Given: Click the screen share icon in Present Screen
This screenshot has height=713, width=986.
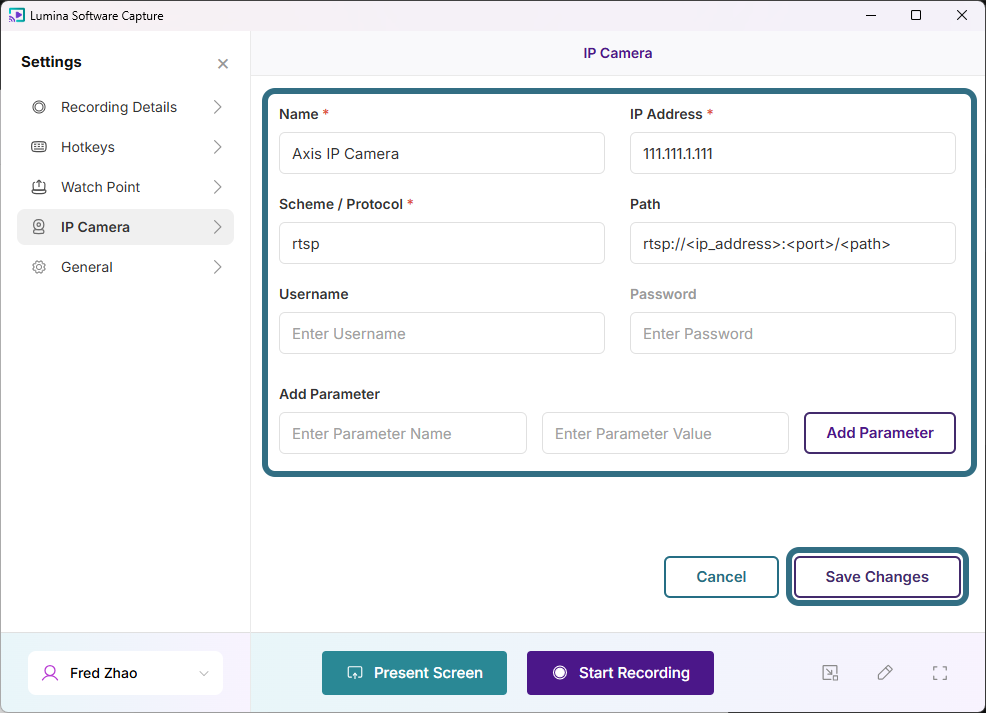Looking at the screenshot, I should (355, 673).
